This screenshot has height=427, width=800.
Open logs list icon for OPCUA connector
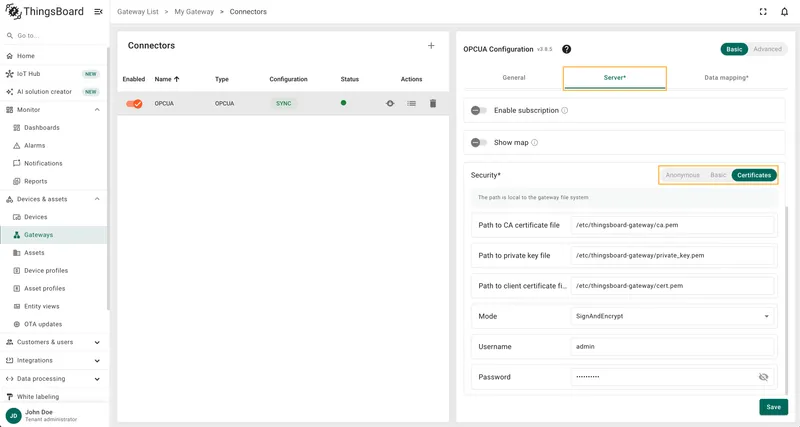pos(411,103)
